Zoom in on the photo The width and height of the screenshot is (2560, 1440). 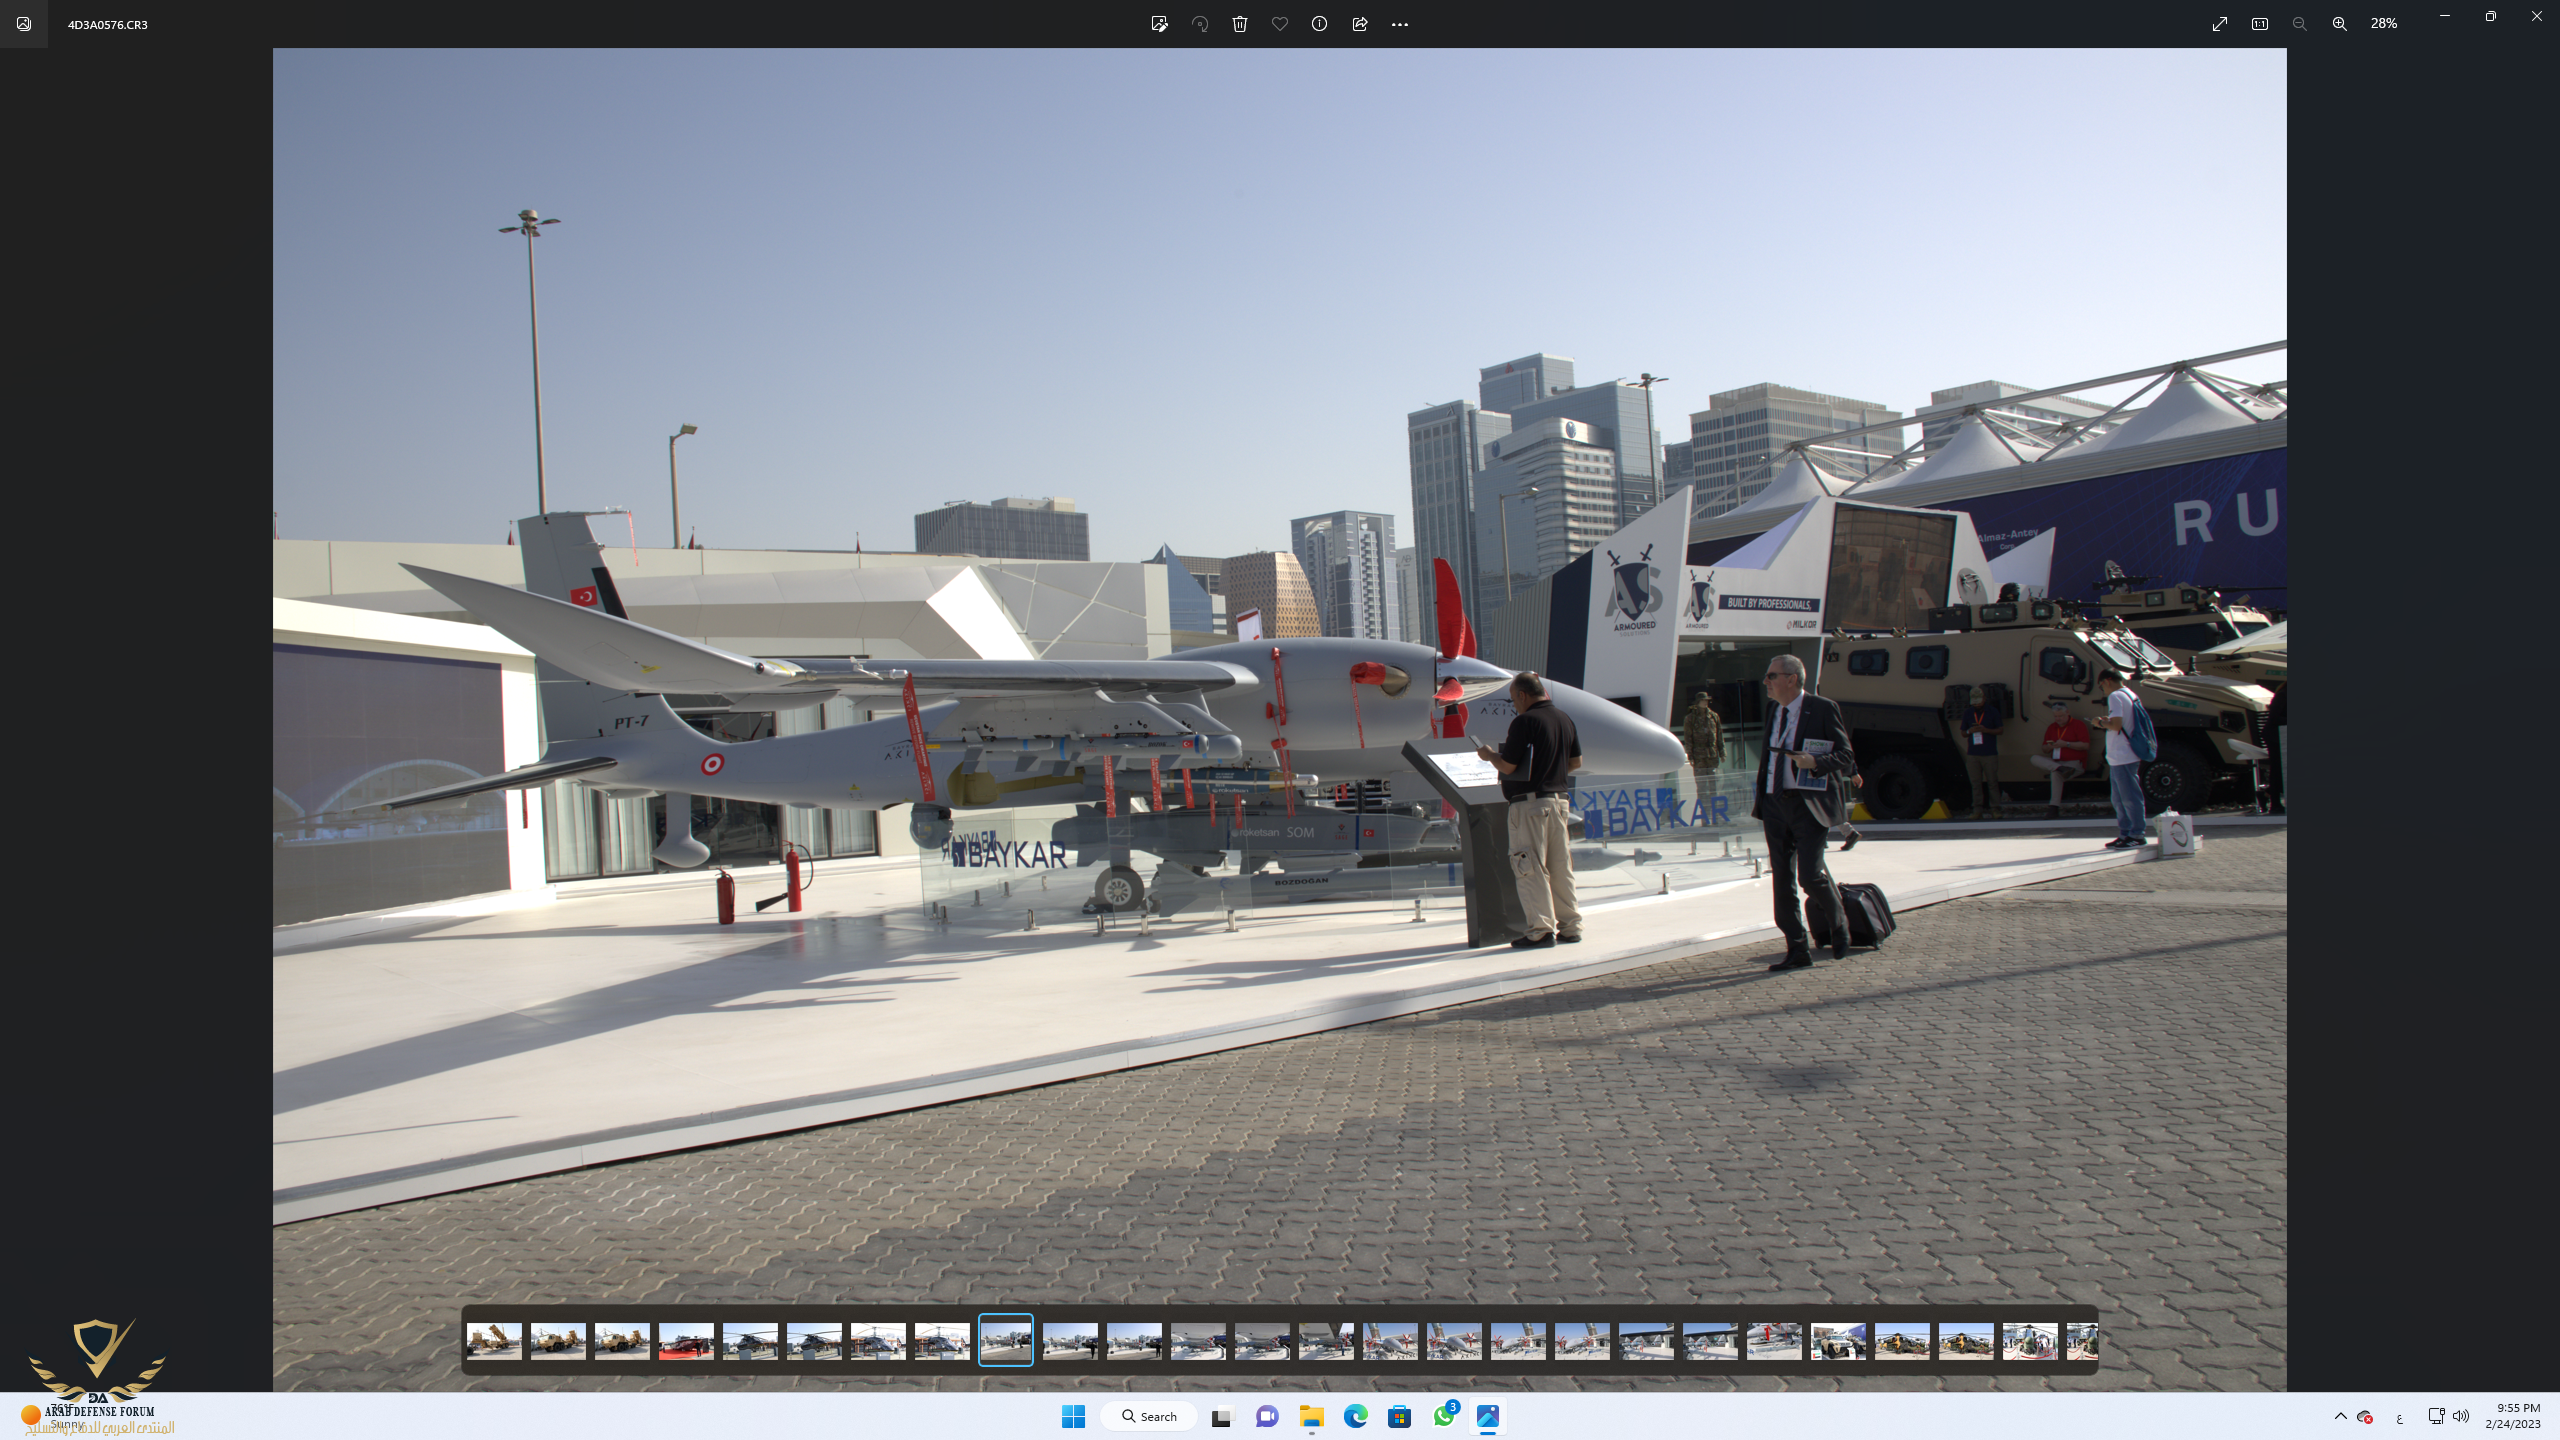point(2340,24)
